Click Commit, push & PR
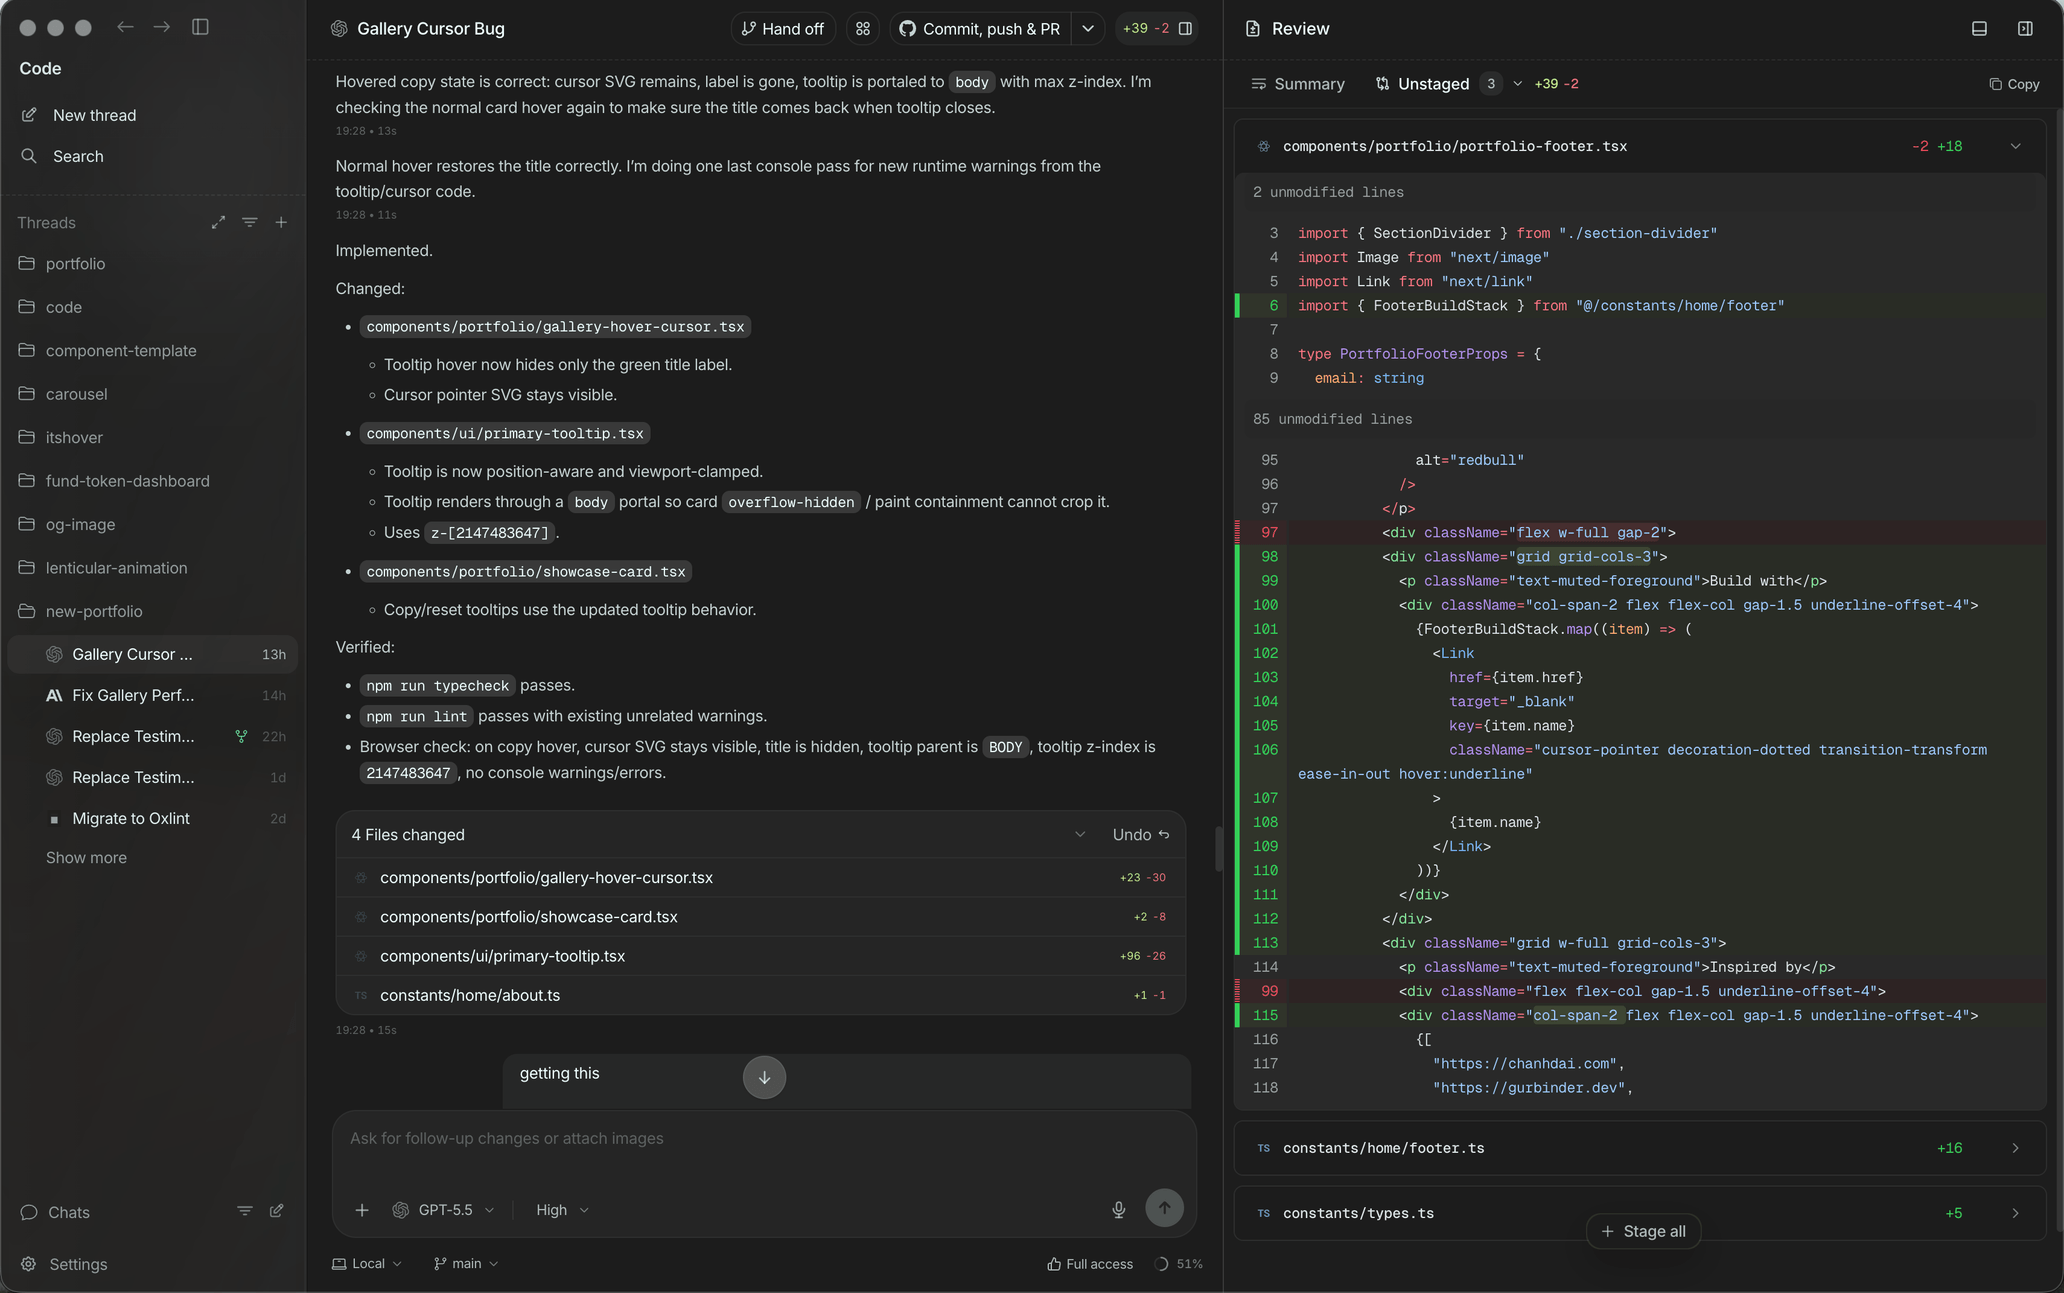 coord(980,29)
